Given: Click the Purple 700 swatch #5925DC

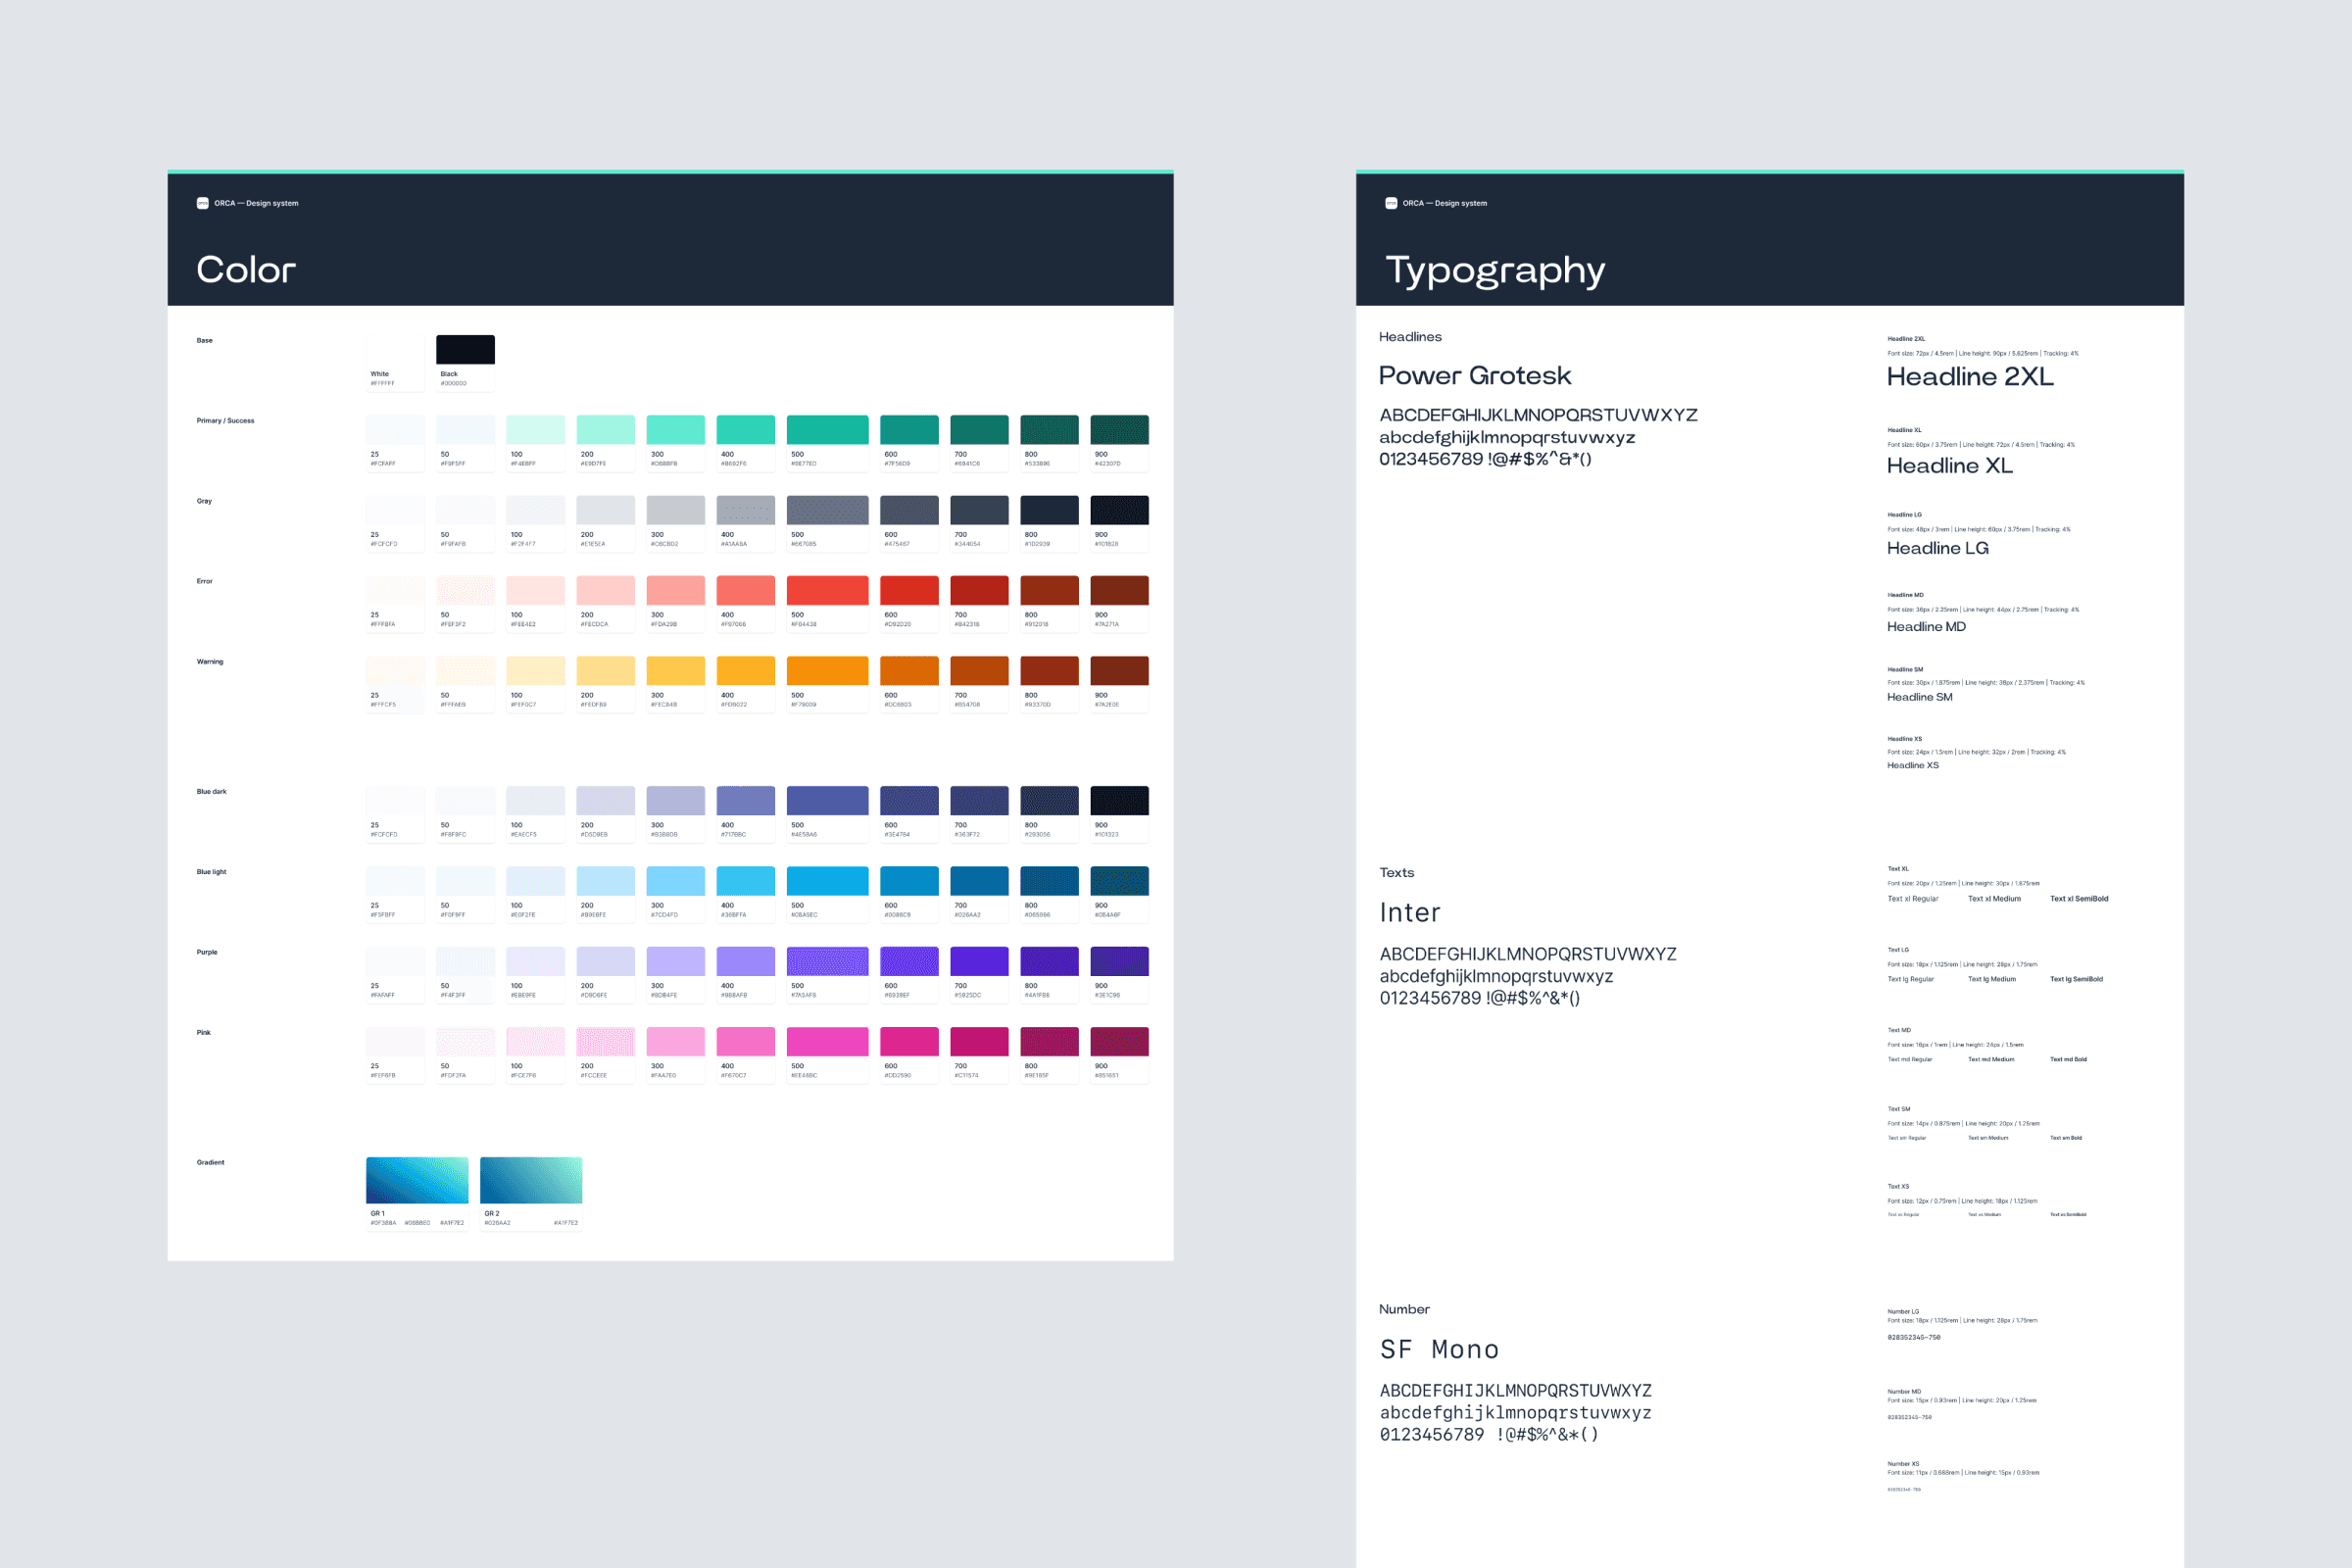Looking at the screenshot, I should [978, 961].
